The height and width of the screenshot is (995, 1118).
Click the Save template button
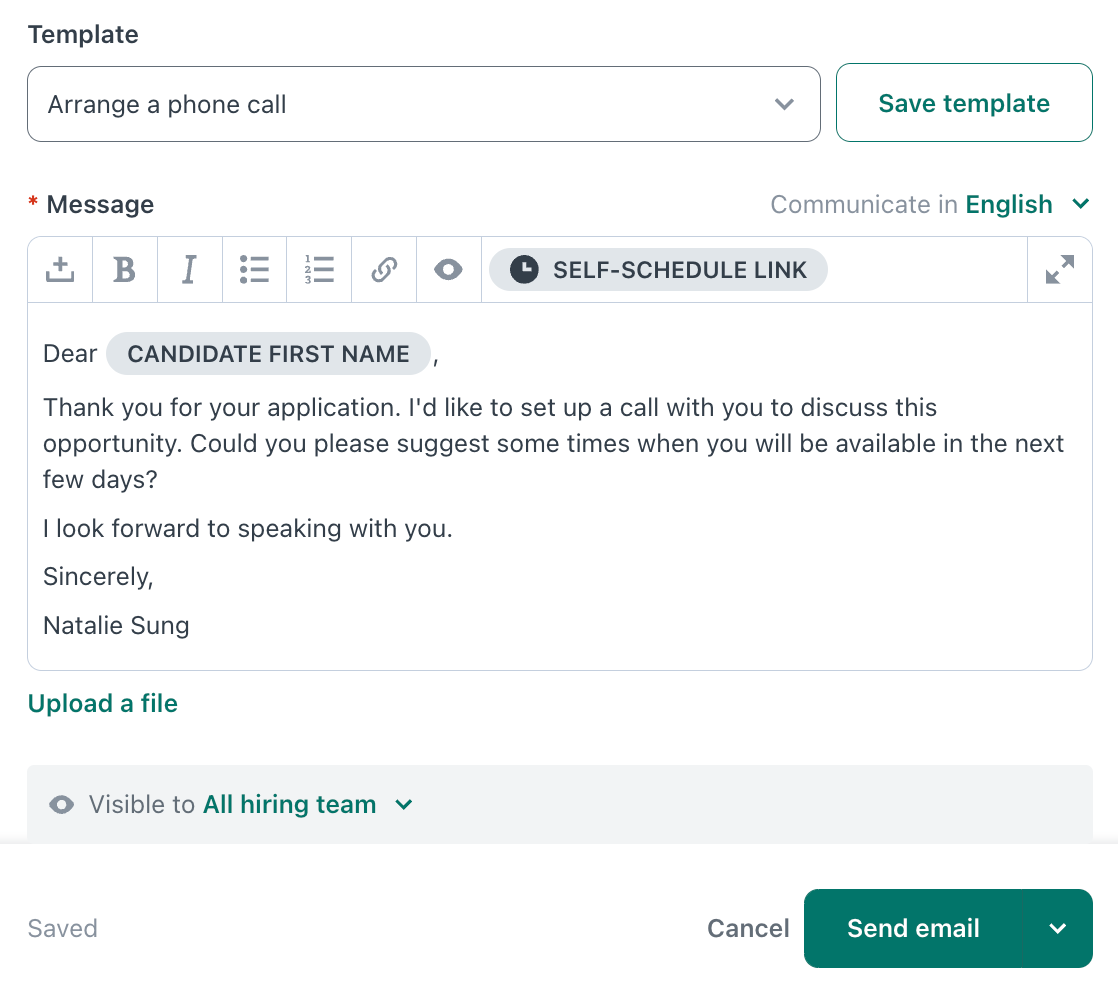coord(964,103)
